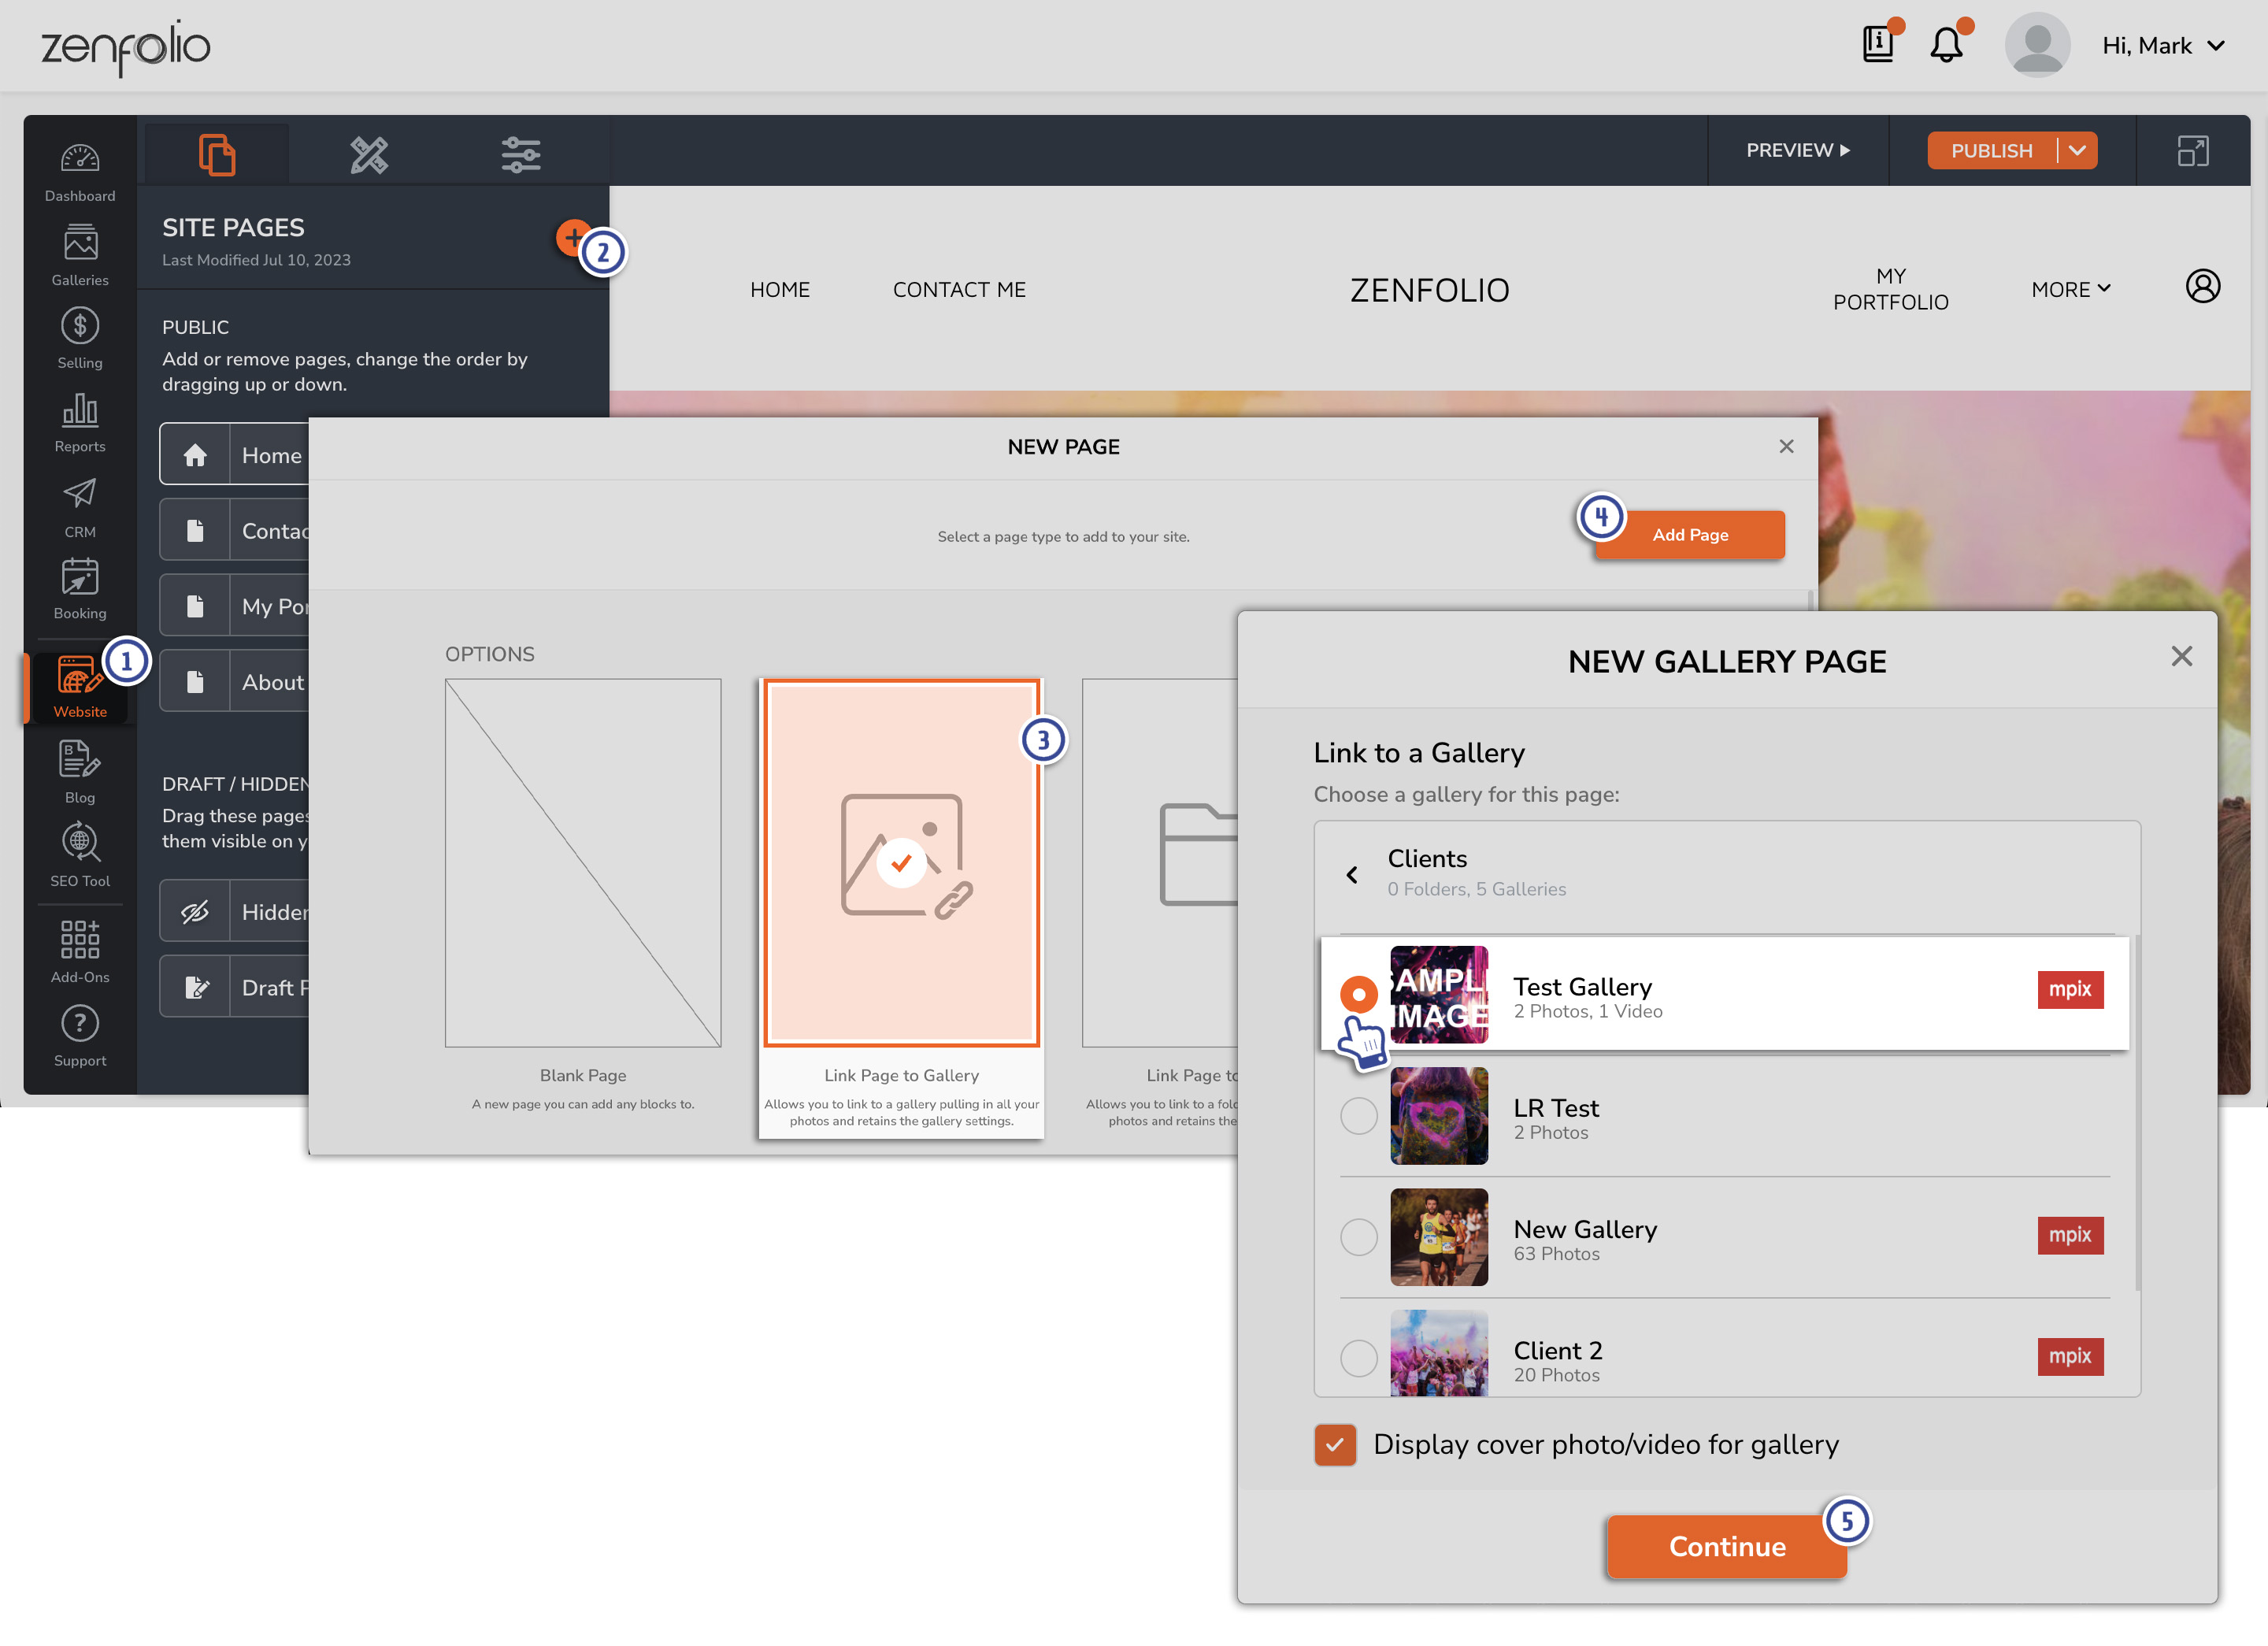Click the PUBLISH button
The width and height of the screenshot is (2268, 1646).
coord(1991,150)
